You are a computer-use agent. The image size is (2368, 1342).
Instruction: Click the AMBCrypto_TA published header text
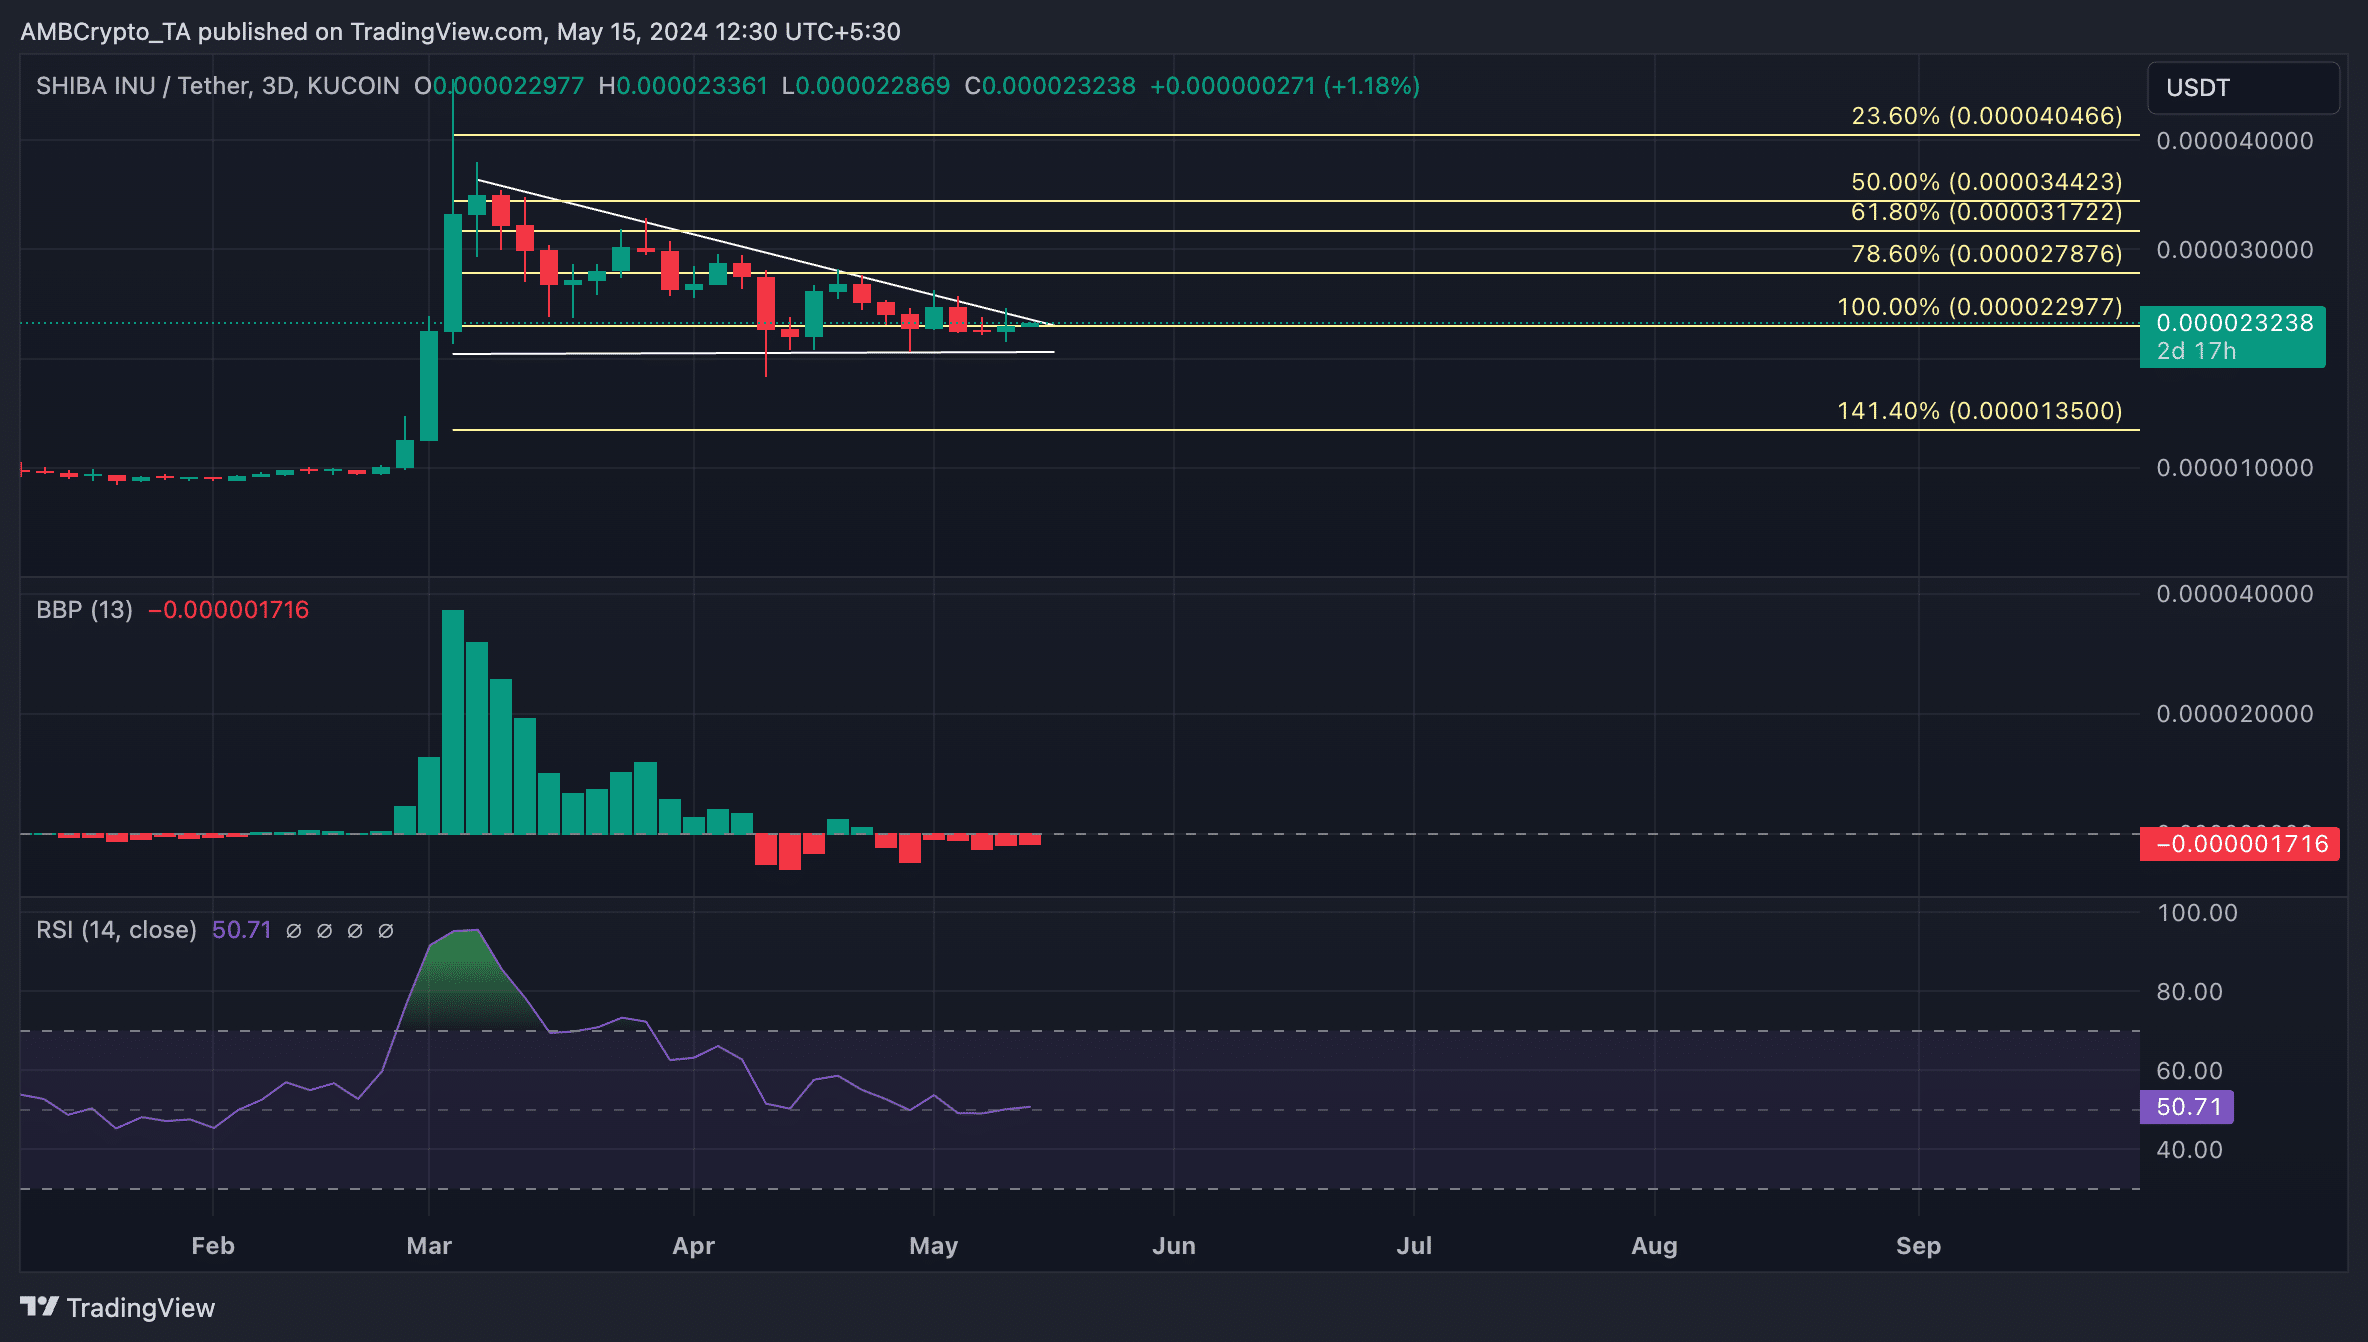(460, 32)
